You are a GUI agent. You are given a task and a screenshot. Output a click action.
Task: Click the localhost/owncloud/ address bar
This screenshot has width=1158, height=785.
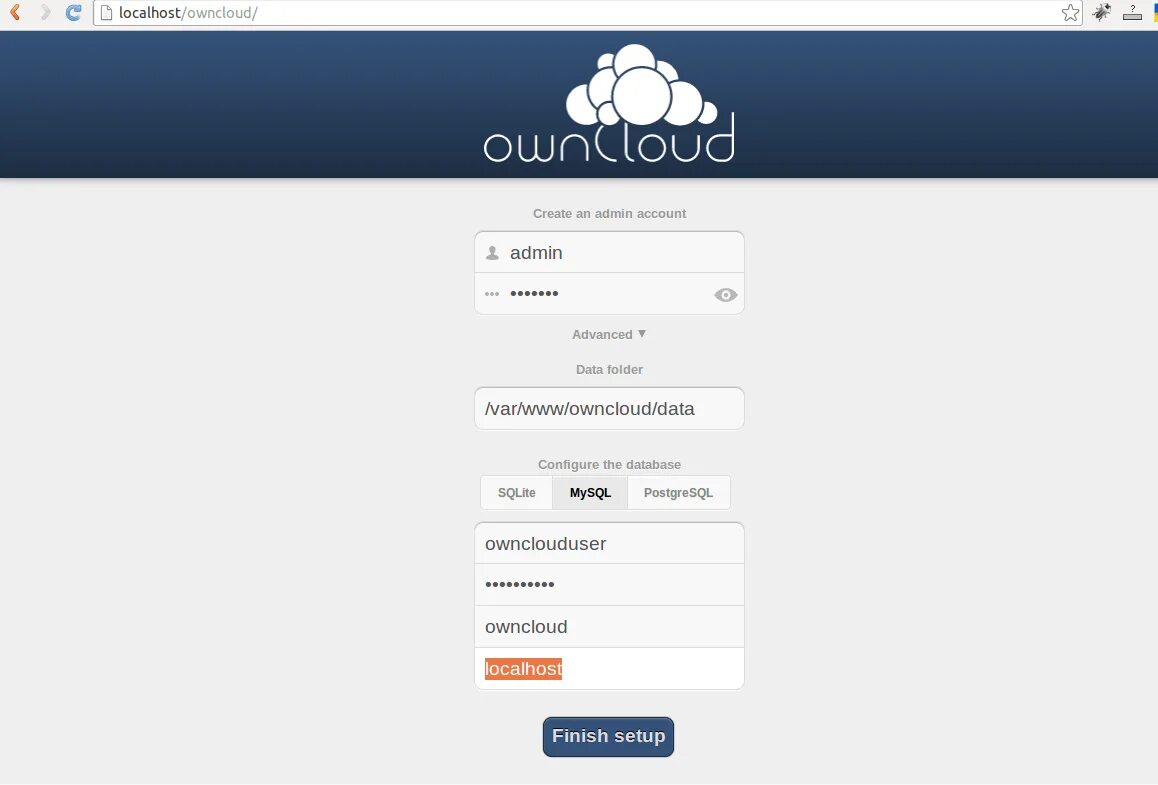point(587,13)
